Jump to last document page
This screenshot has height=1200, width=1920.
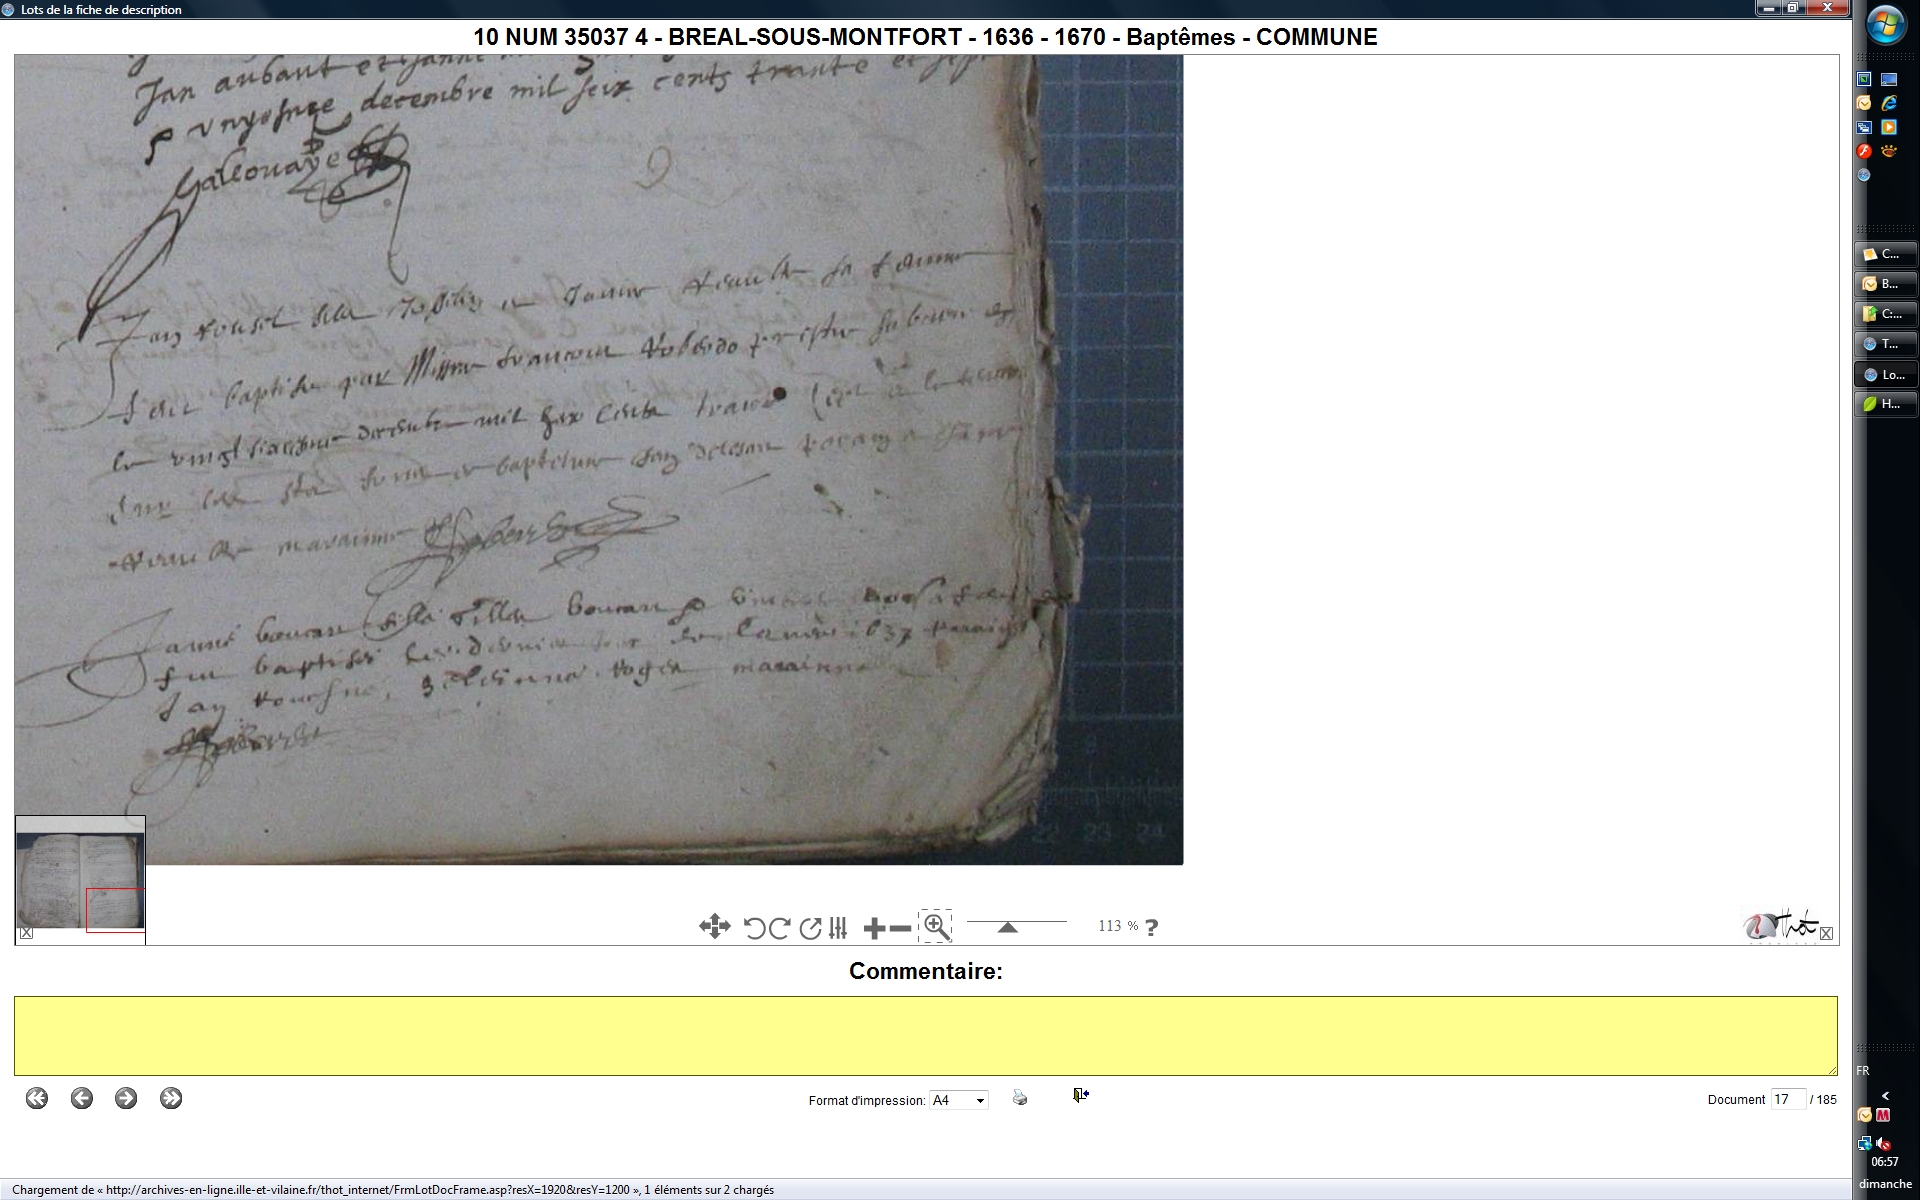pyautogui.click(x=171, y=1098)
